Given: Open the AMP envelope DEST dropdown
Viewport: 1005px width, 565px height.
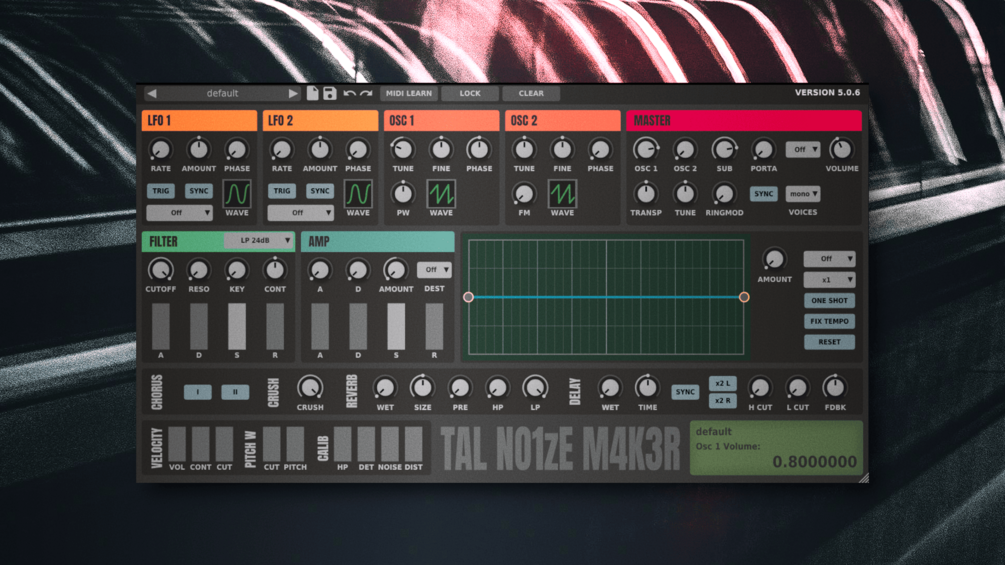Looking at the screenshot, I should tap(434, 270).
